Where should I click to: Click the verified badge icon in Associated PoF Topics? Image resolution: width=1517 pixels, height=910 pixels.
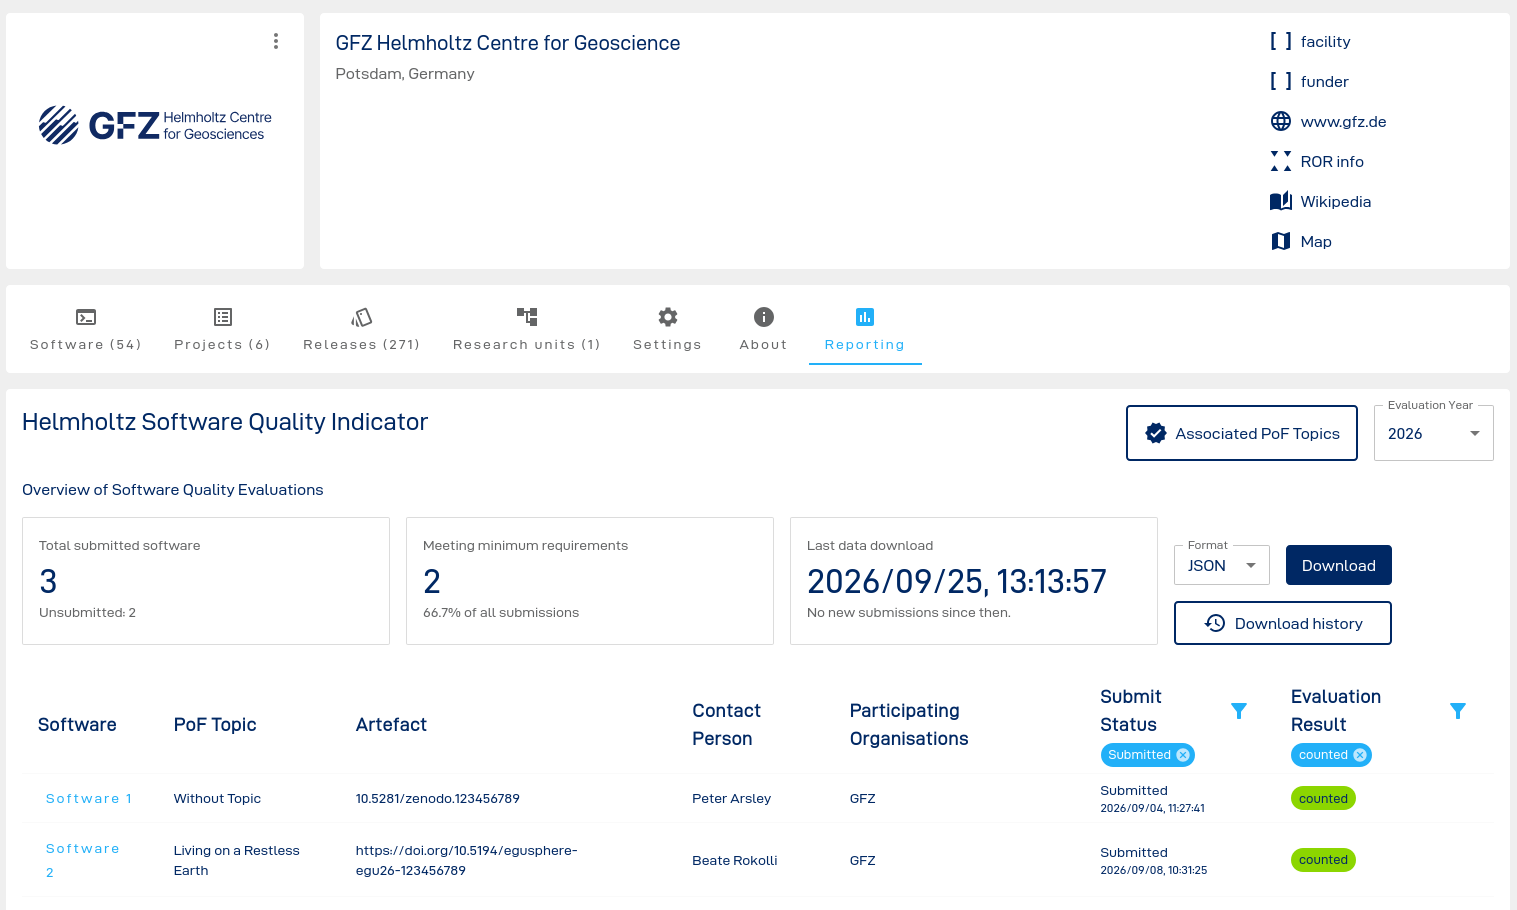[1156, 433]
